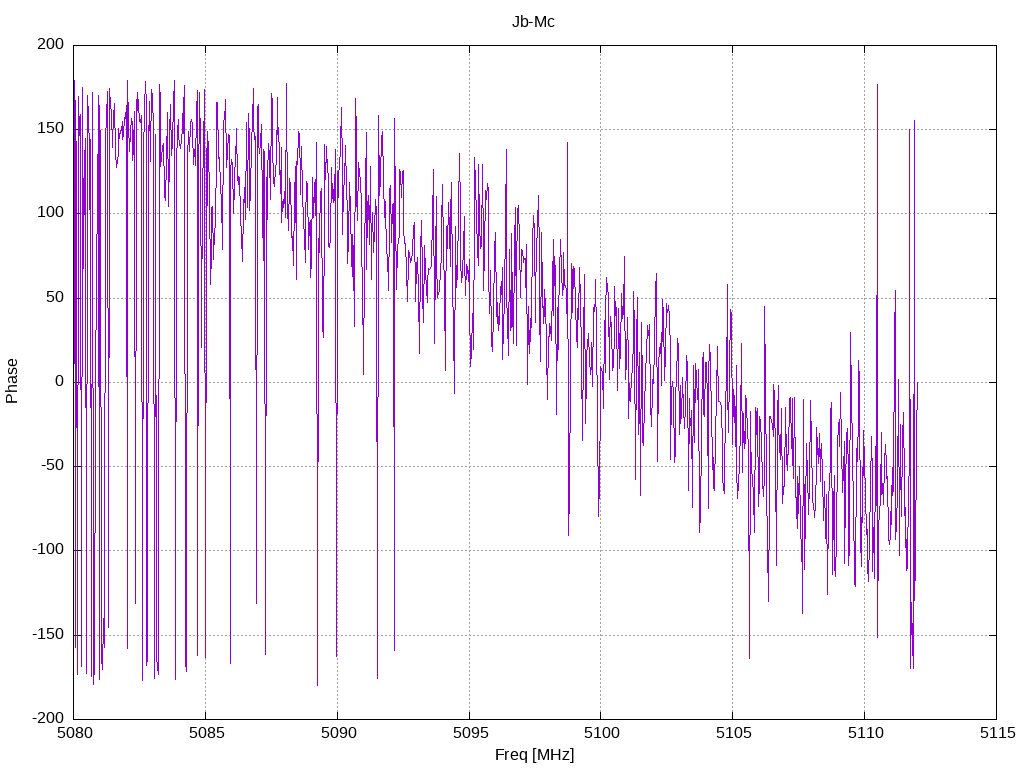
Task: Click the x-axis tick label '5095'
Action: click(470, 733)
